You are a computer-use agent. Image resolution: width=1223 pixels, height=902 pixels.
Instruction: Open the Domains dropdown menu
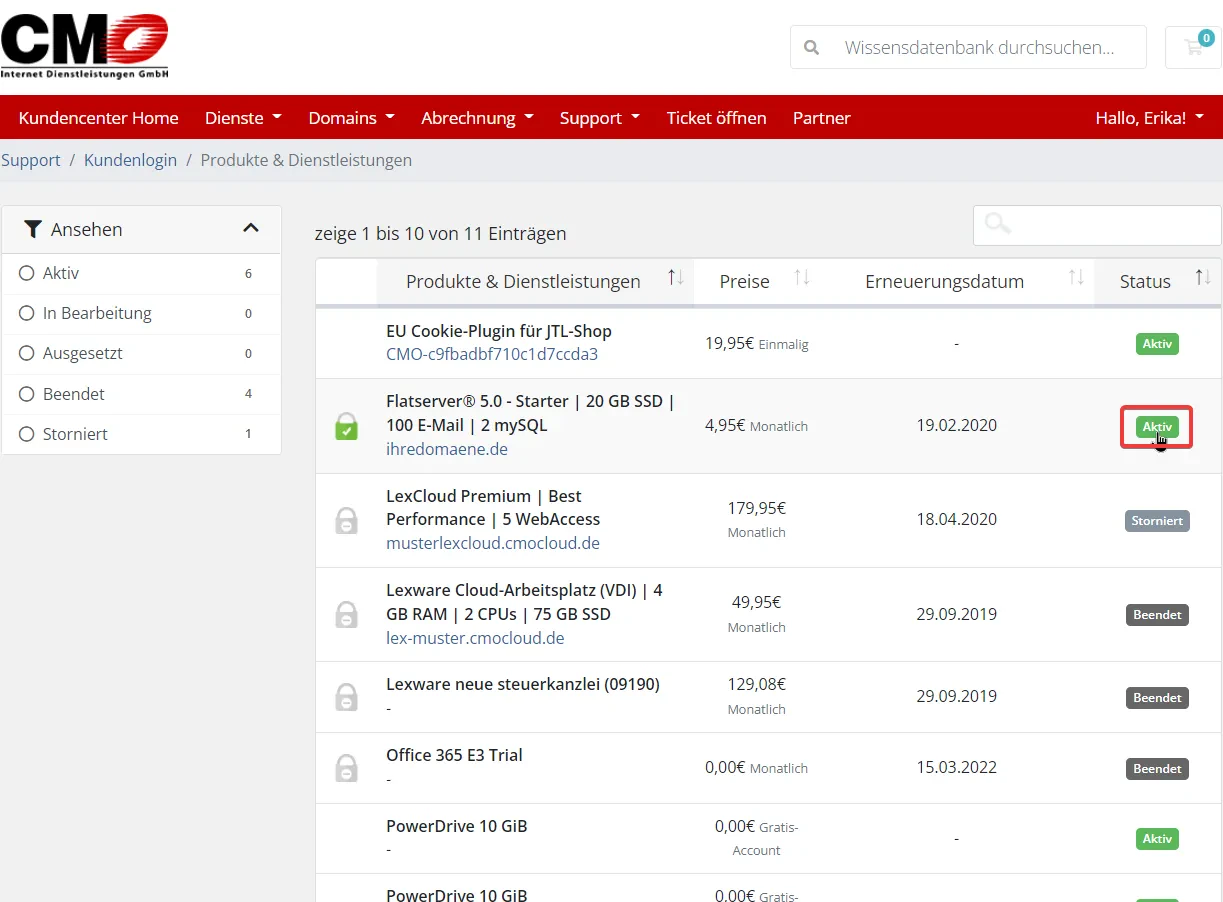(x=351, y=118)
